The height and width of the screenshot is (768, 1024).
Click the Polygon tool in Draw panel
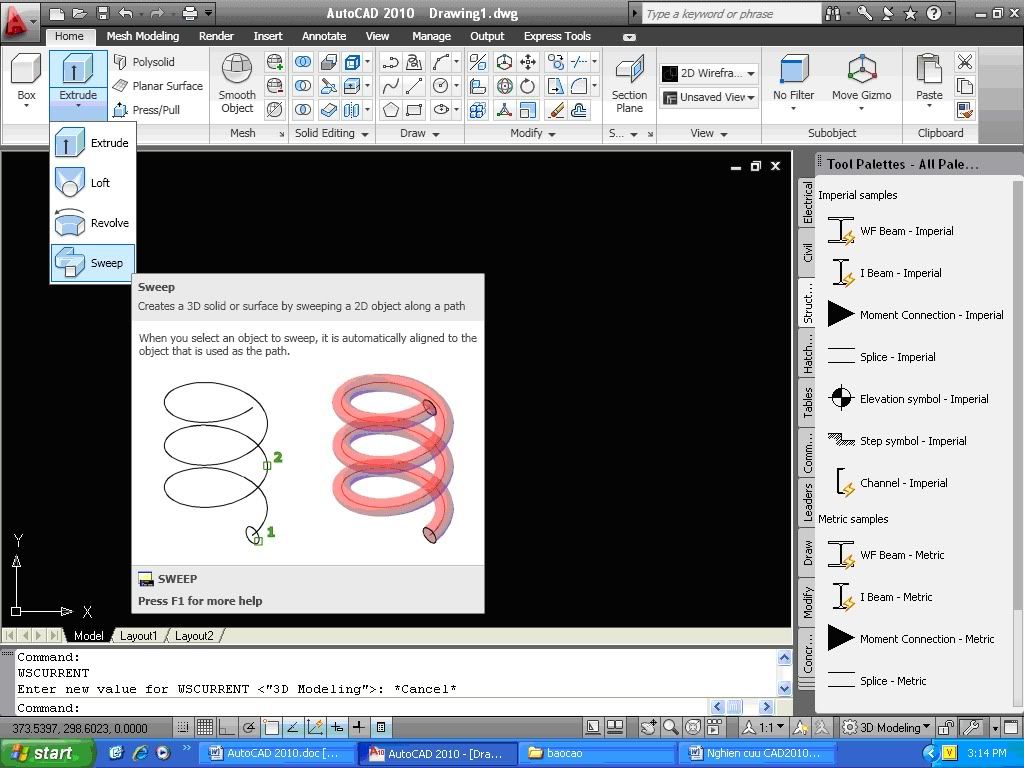[x=391, y=110]
